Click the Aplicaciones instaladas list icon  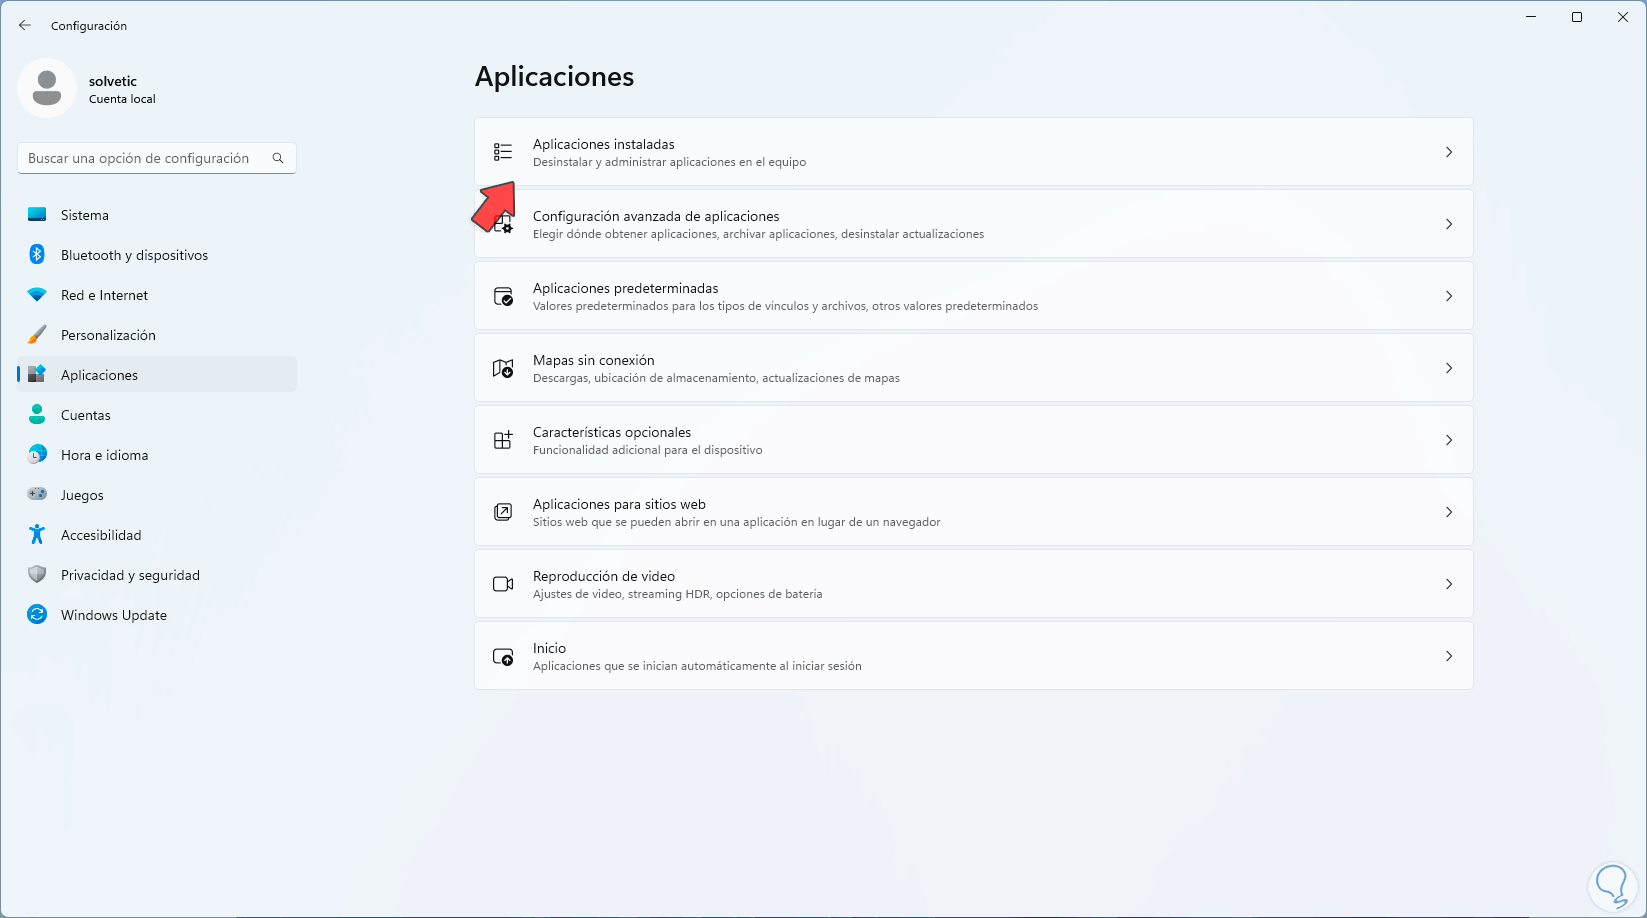[503, 152]
